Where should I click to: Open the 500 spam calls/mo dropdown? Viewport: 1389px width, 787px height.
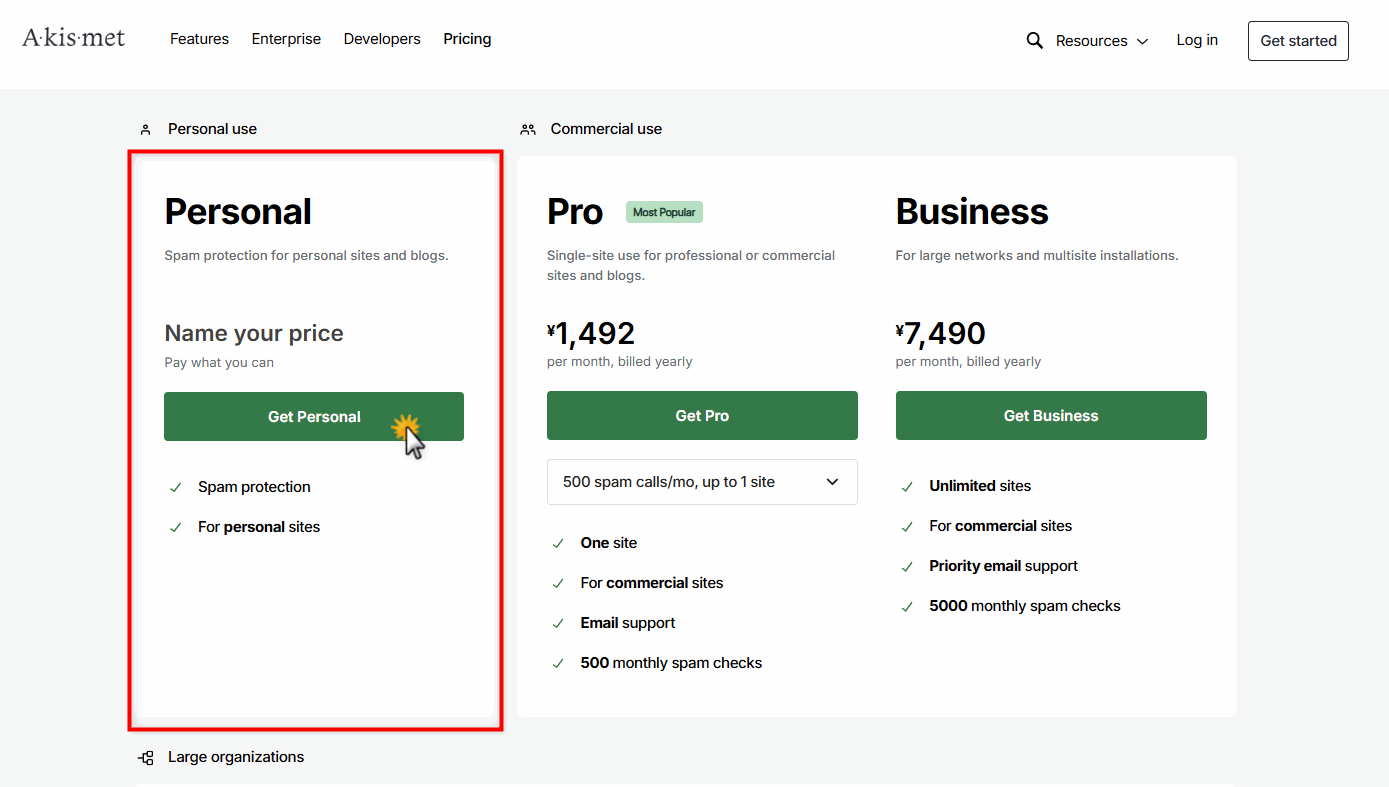pos(702,482)
